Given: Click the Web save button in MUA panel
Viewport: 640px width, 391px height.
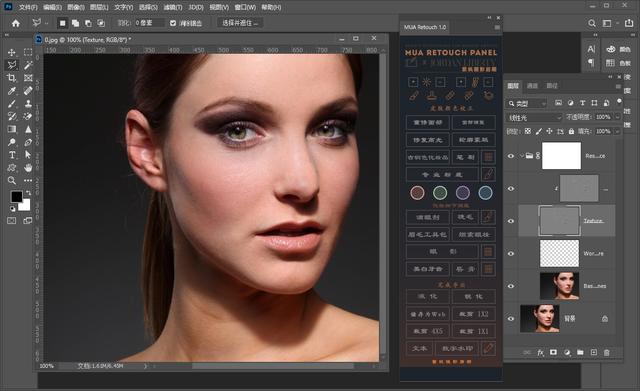Looking at the screenshot, I should coord(428,314).
